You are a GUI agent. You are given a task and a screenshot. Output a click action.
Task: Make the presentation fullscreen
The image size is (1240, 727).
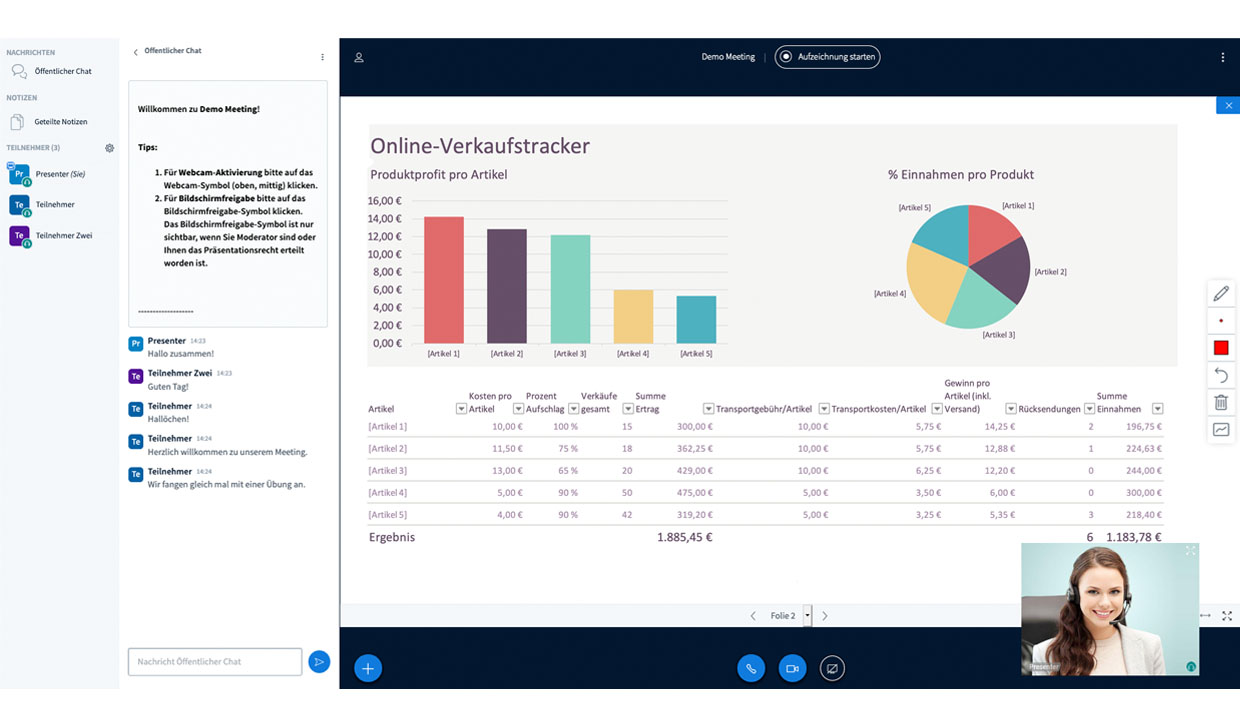coord(1227,616)
